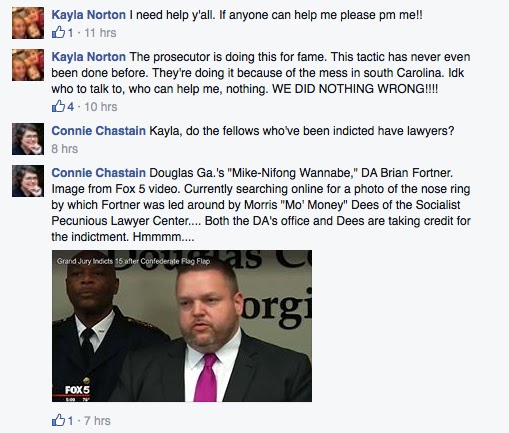Viewport: 509px width, 433px height.
Task: Visit Connie Chastain's profile from lawyers question
Action: (x=99, y=131)
